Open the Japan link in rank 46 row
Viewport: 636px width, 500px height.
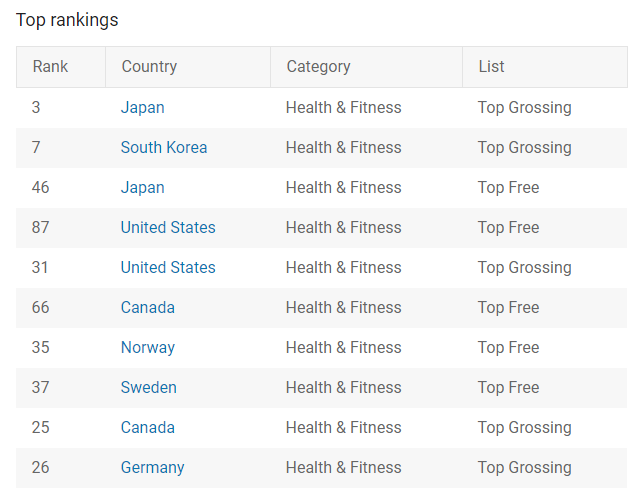[142, 188]
